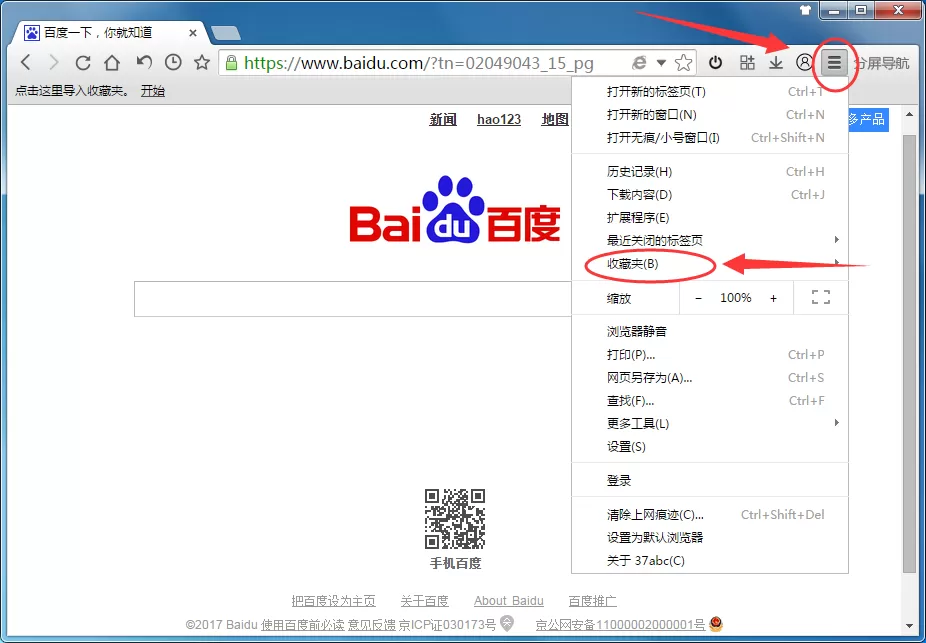Open the About Baidu link
This screenshot has height=643, width=926.
[508, 601]
